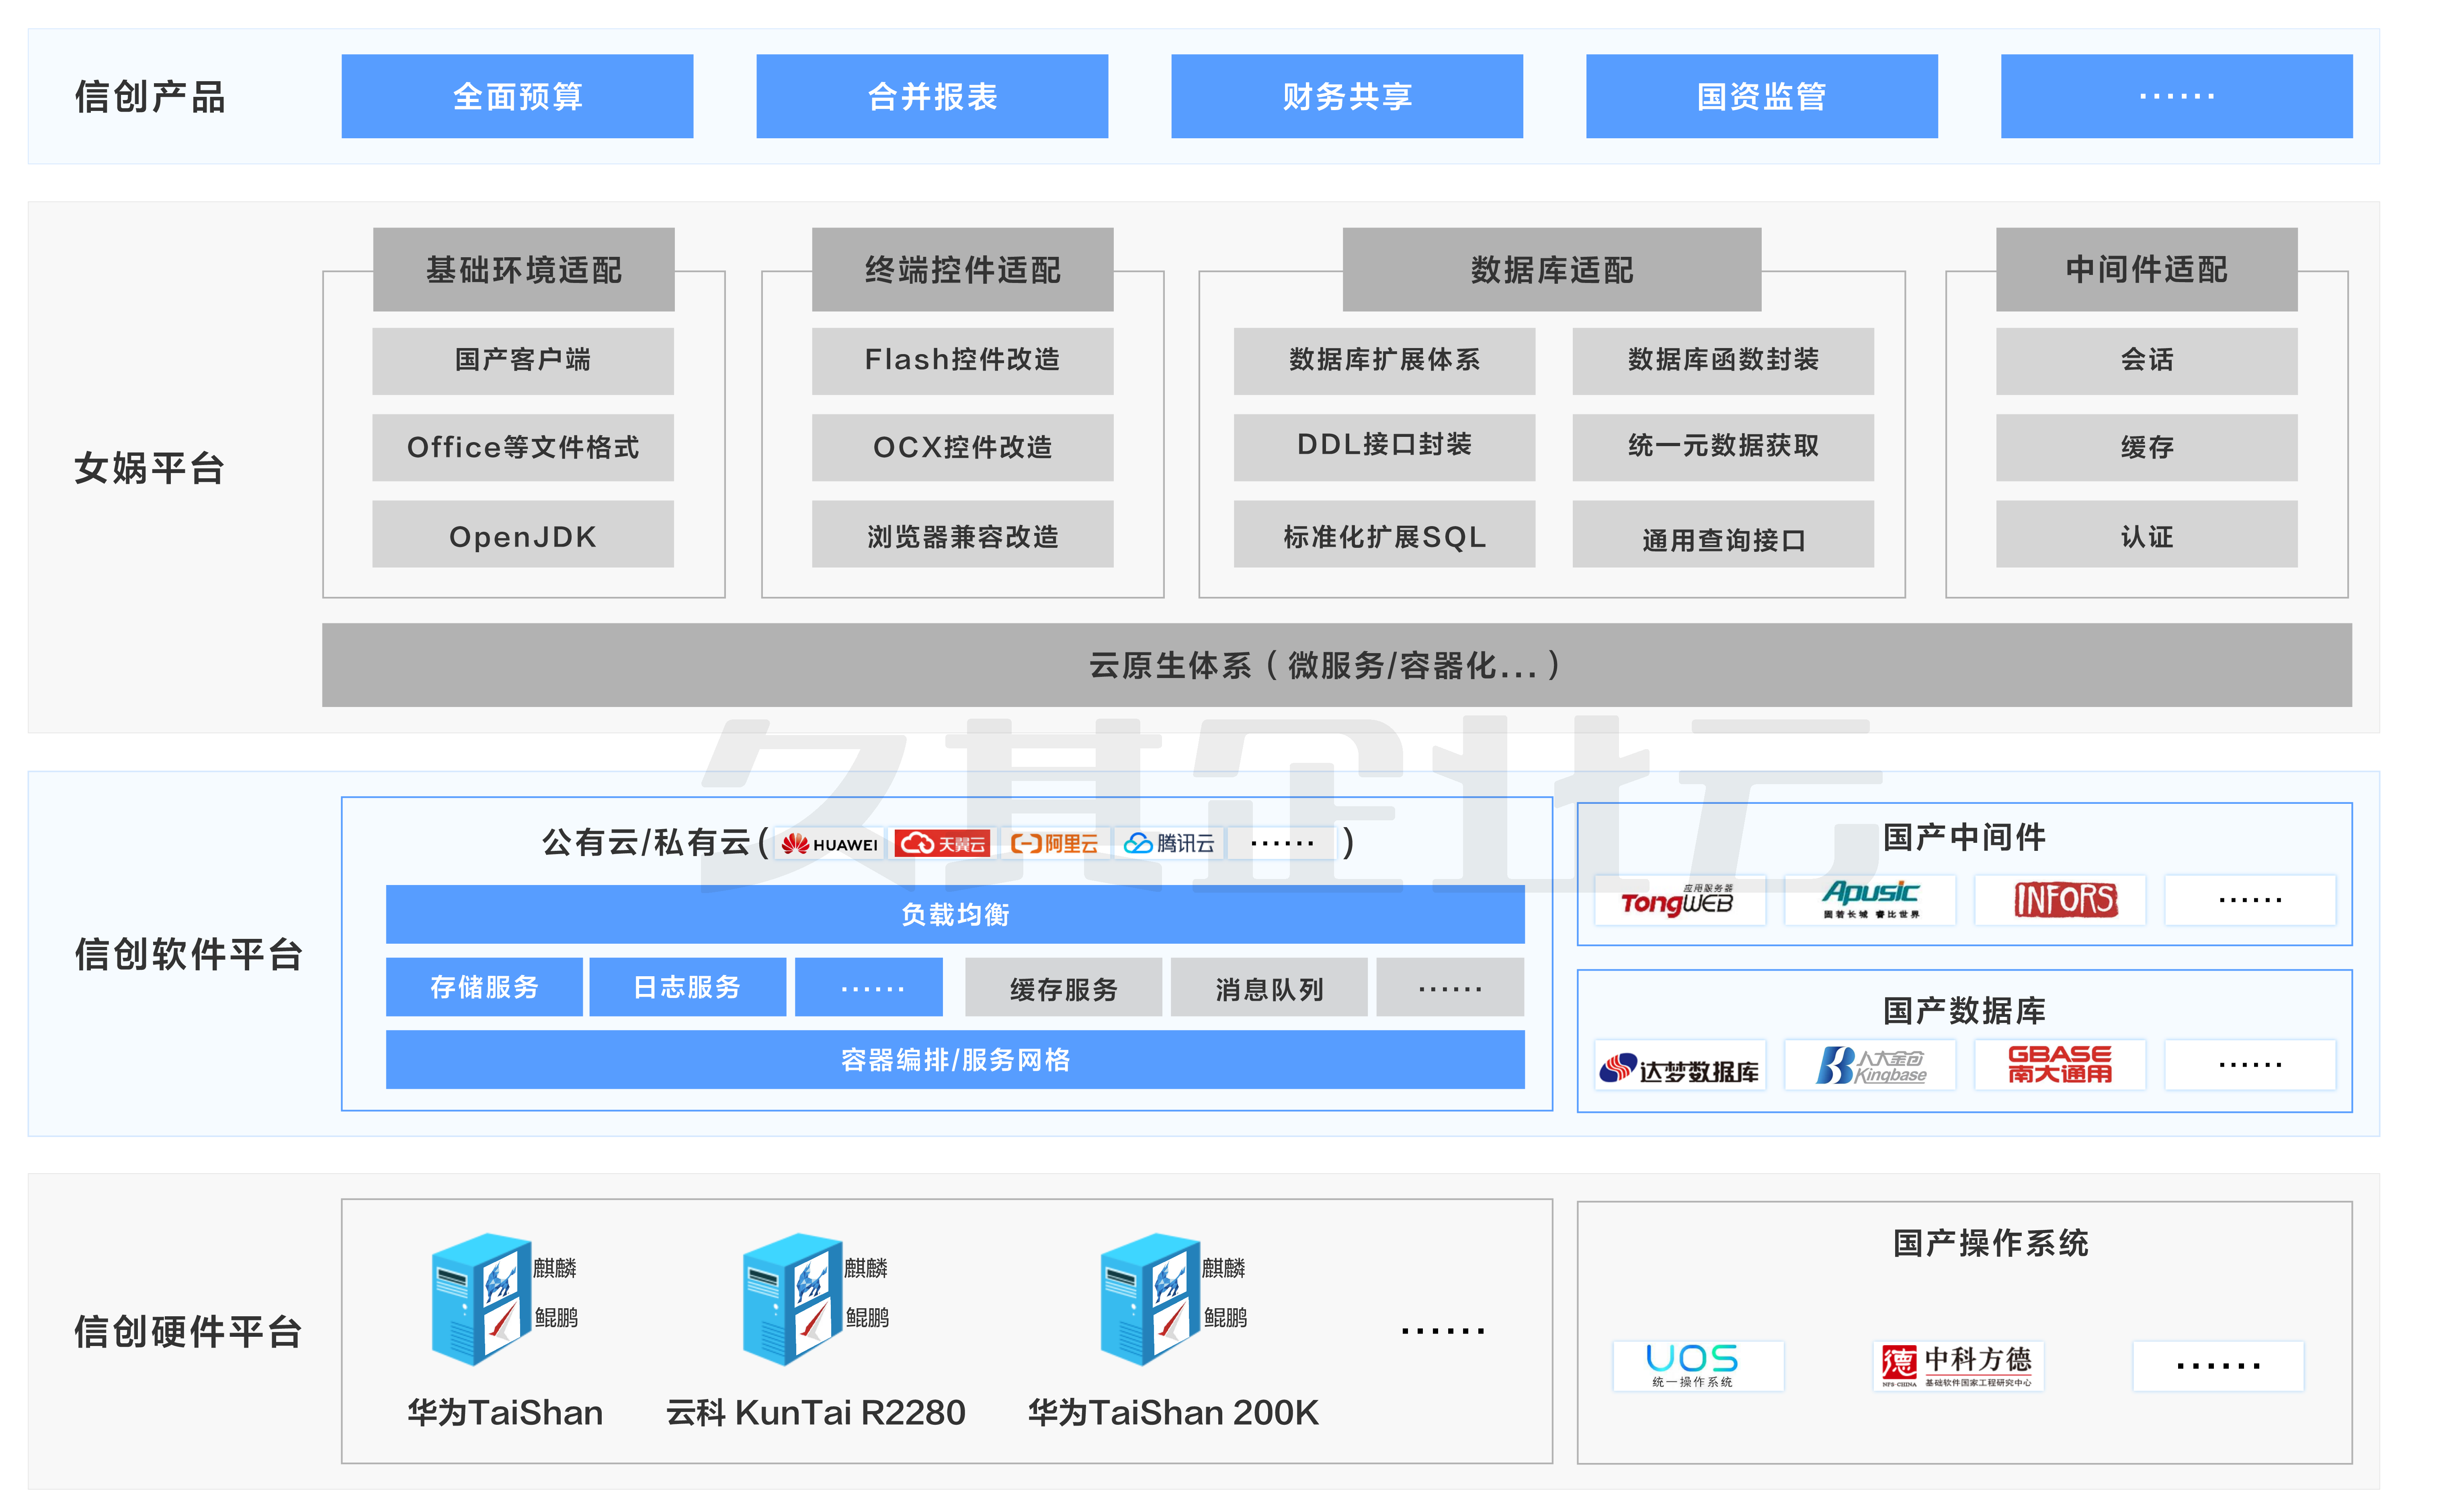
Task: Click the 财务共享 product button
Action: [x=1346, y=97]
